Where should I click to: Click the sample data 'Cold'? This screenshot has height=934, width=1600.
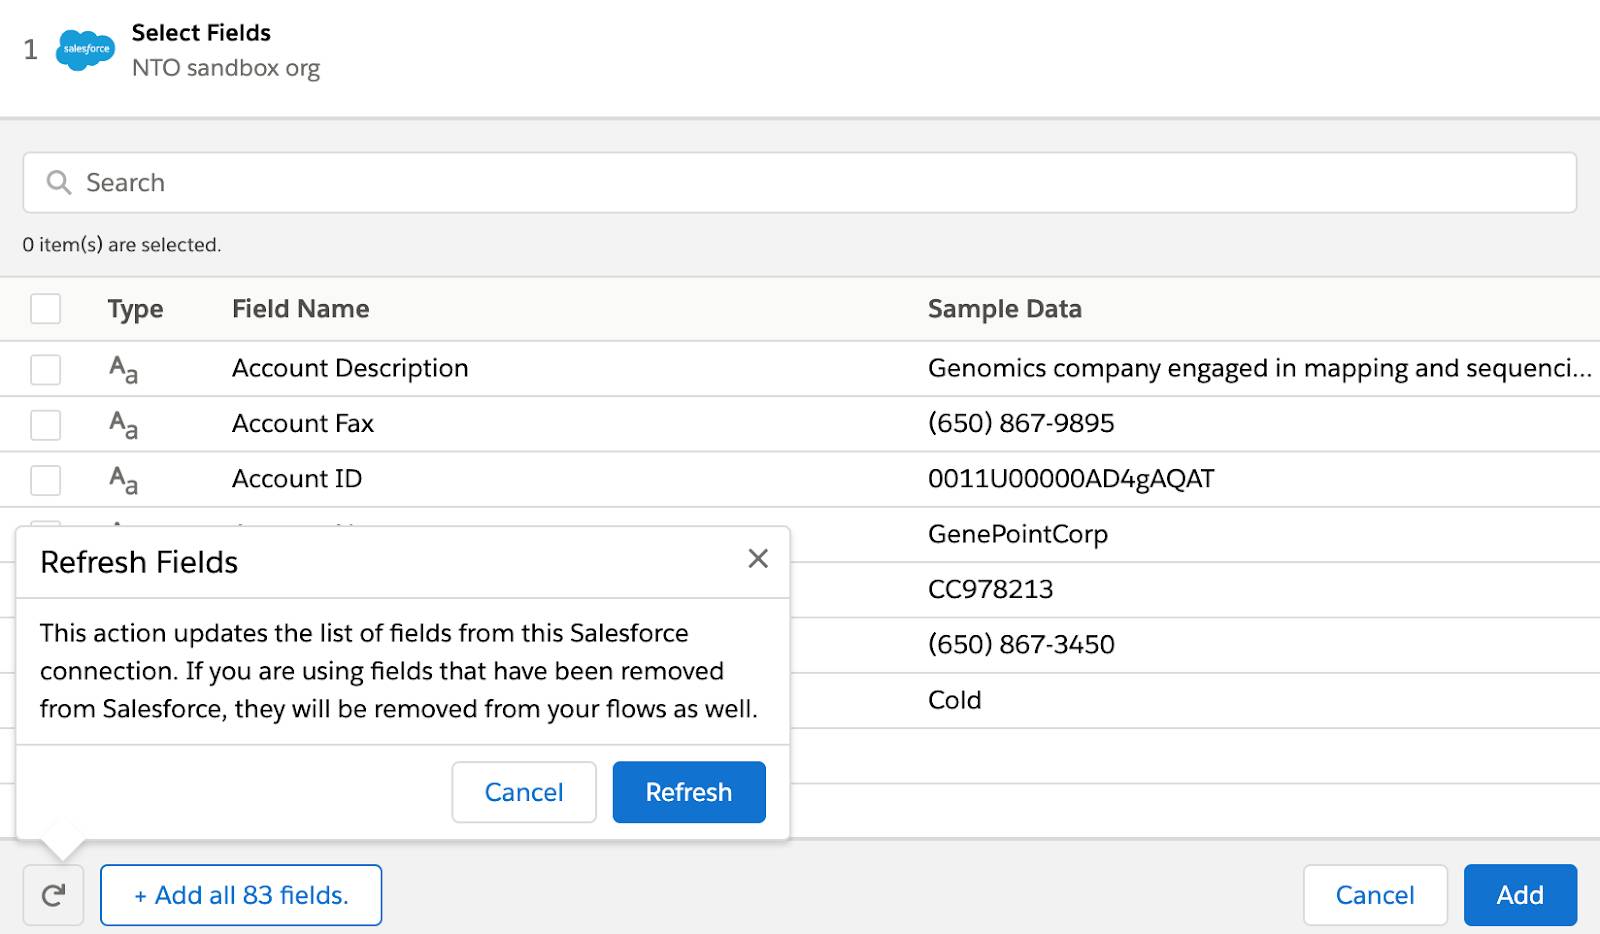[x=954, y=700]
